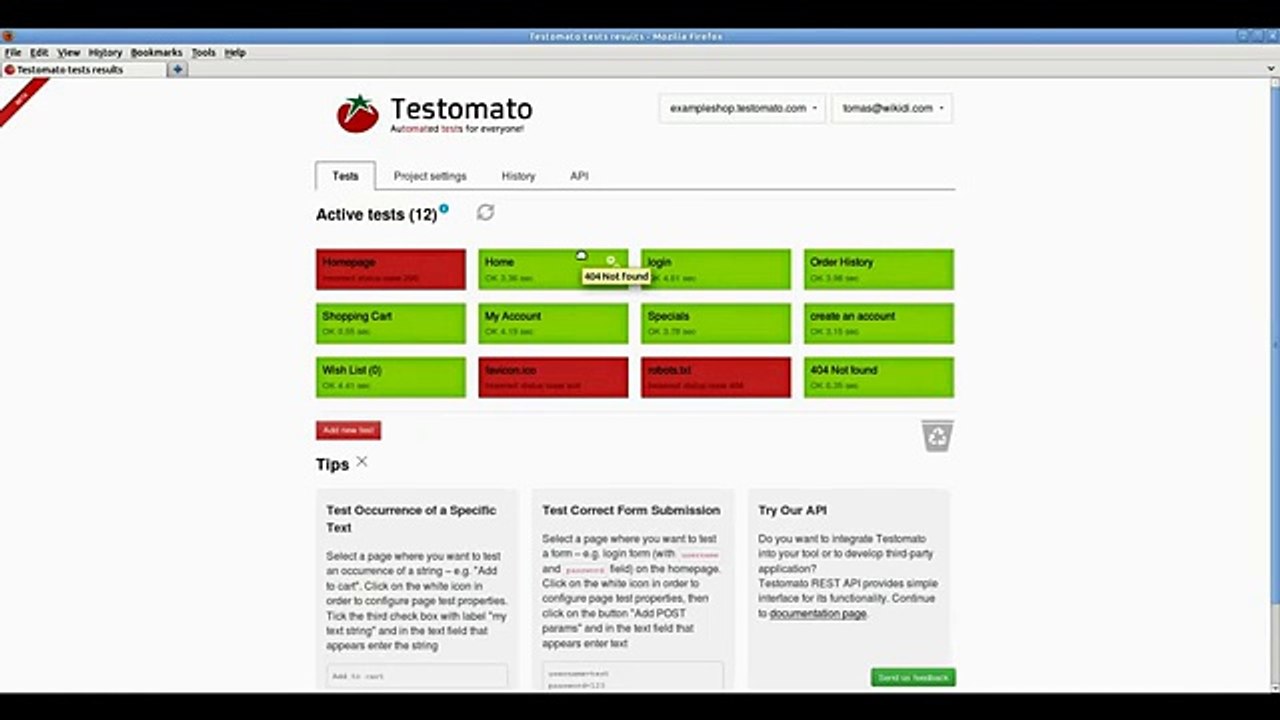The height and width of the screenshot is (720, 1280).
Task: Open the exampleshop.testomato.com project dropdown
Action: [x=743, y=108]
